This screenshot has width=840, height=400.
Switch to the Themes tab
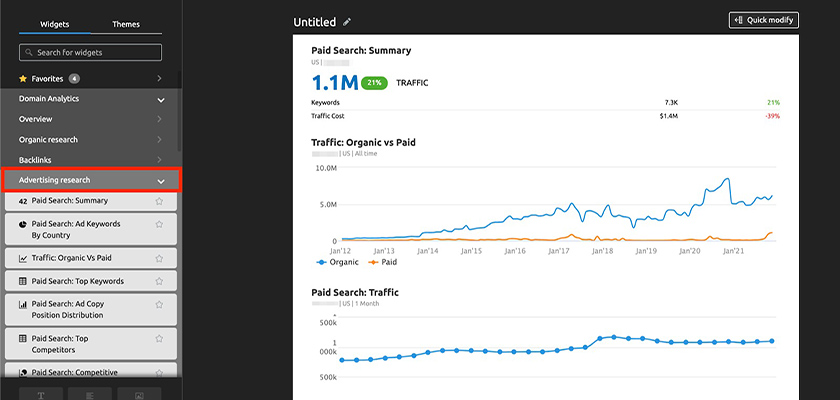pos(126,24)
